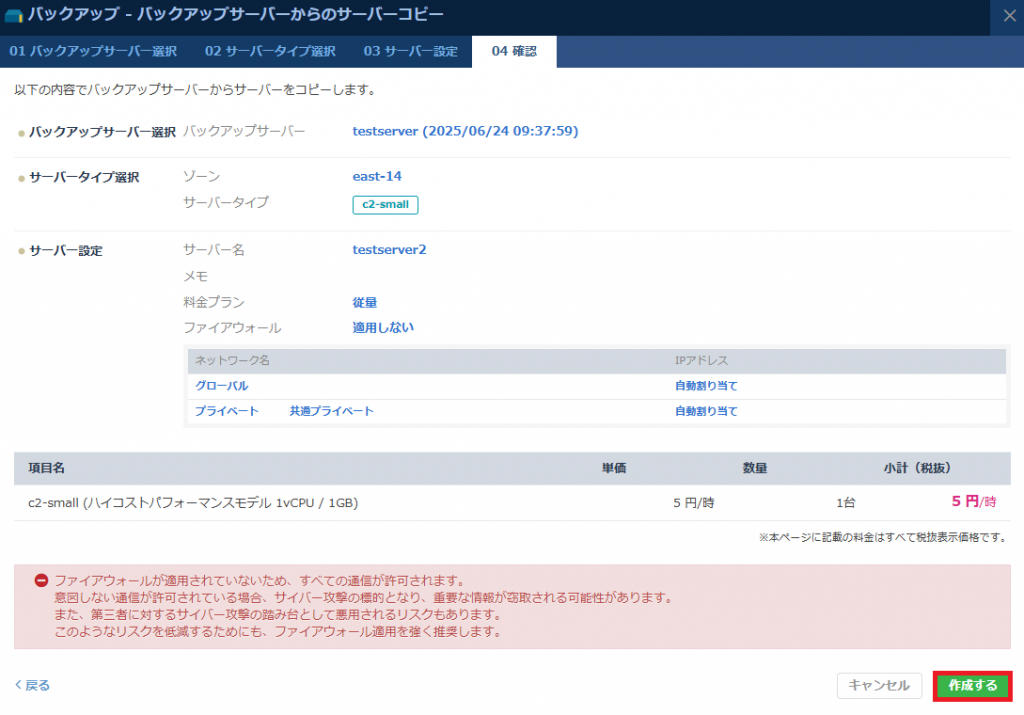Click the green 作成する button

(x=972, y=686)
